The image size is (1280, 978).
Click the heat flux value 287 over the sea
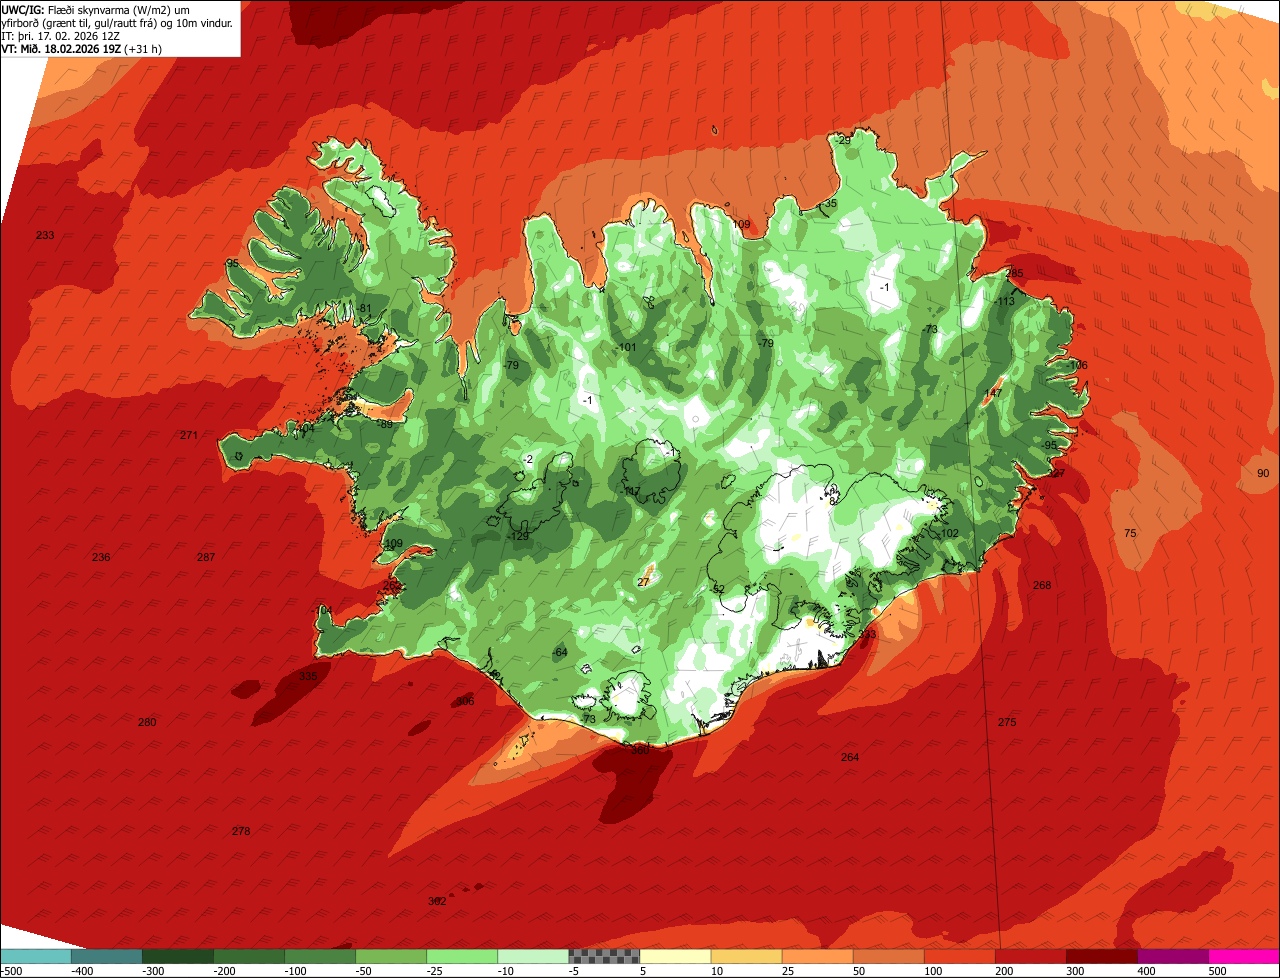206,557
